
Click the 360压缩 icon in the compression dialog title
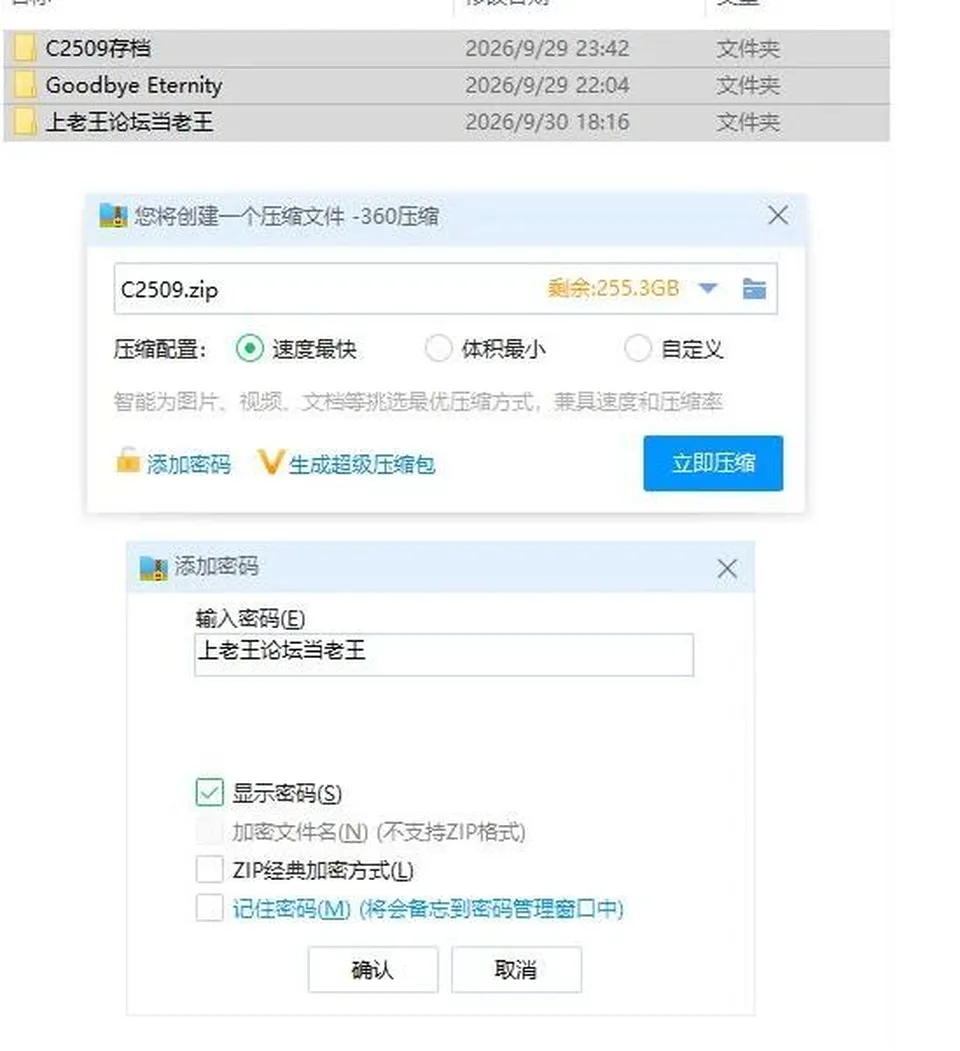(x=113, y=216)
